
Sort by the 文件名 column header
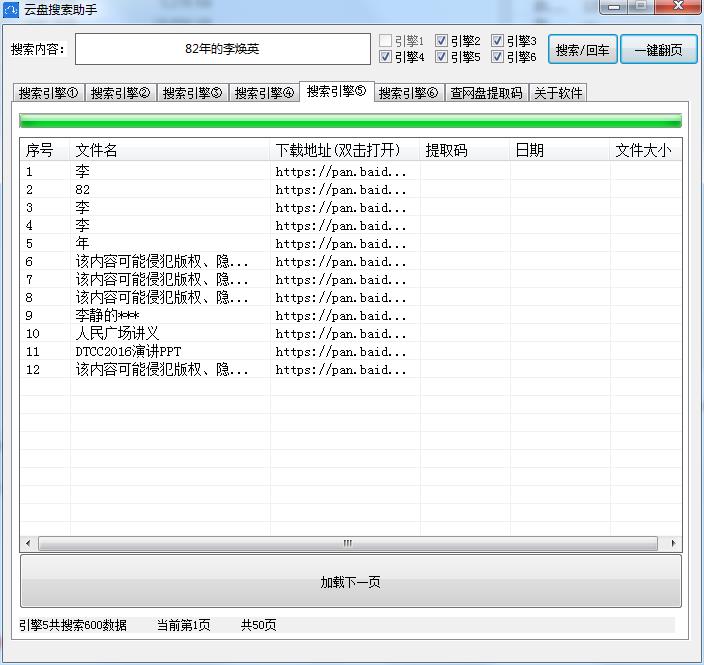170,150
